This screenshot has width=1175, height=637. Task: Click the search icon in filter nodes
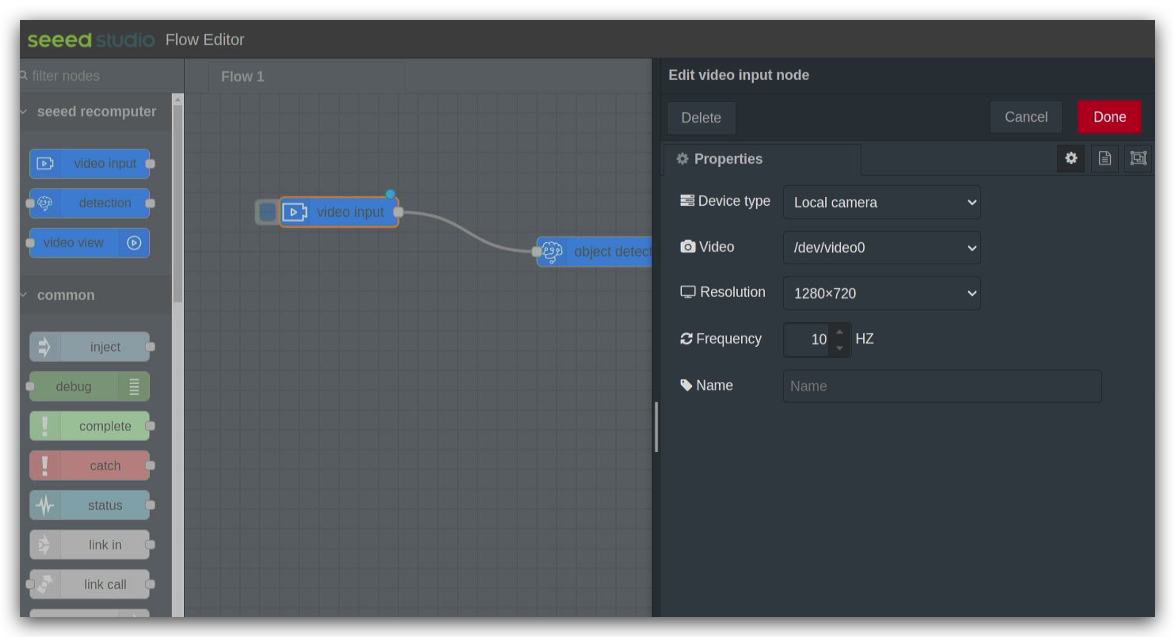24,76
